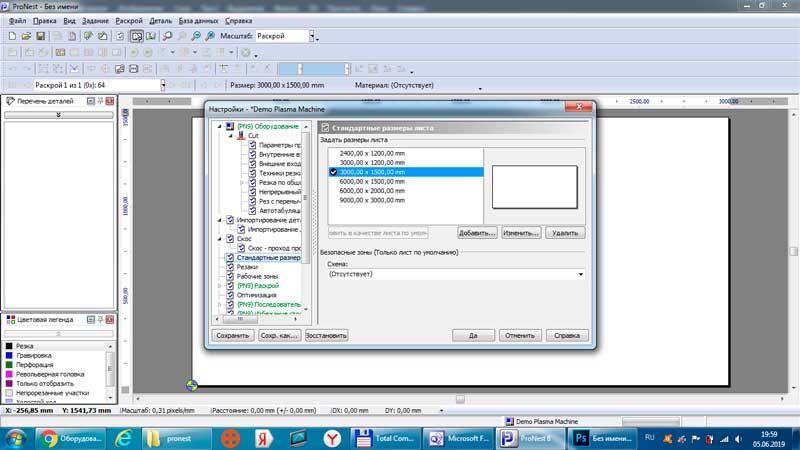Click the settings tree horizontal scrollbar

click(240, 319)
